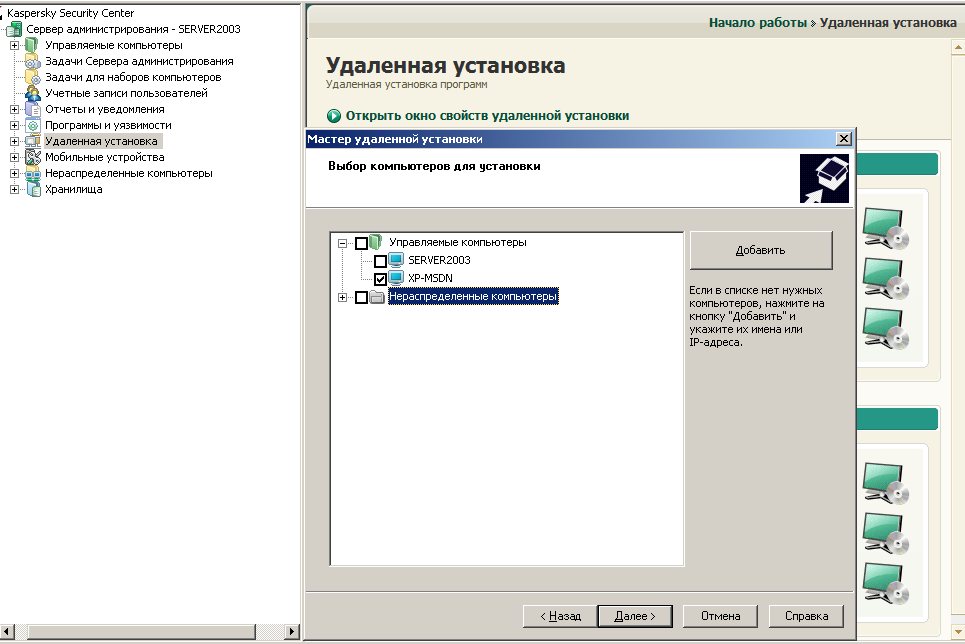Select Отчеты и уведомления tree item
This screenshot has height=644, width=965.
click(x=105, y=109)
